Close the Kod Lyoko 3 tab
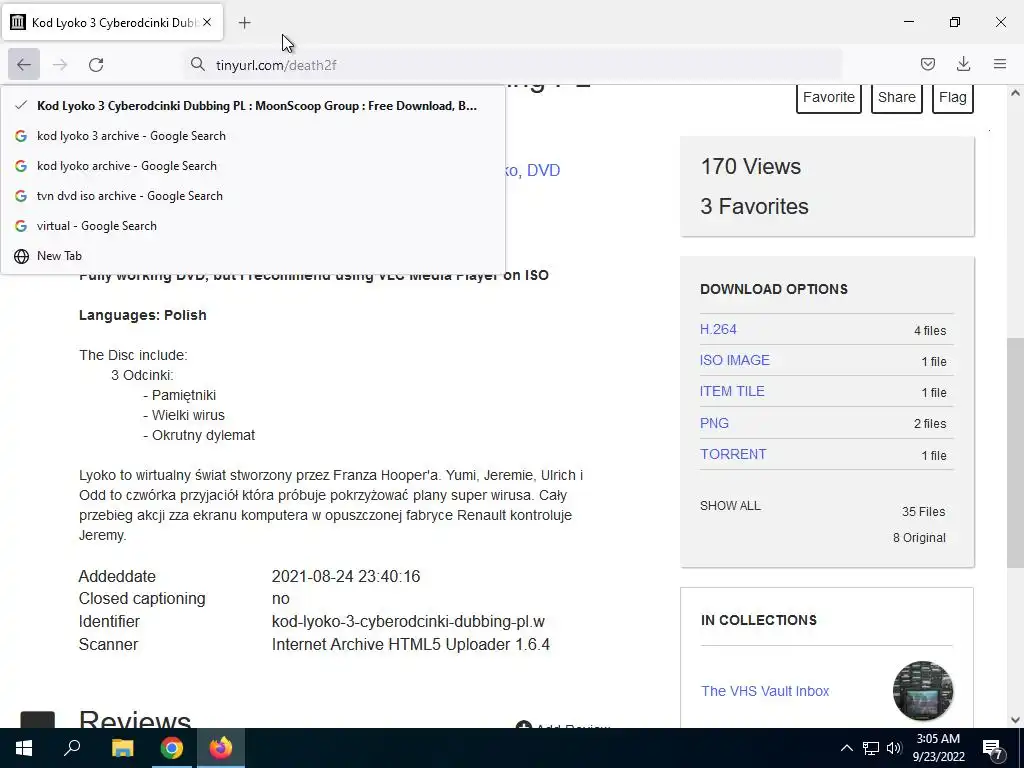 (x=207, y=22)
